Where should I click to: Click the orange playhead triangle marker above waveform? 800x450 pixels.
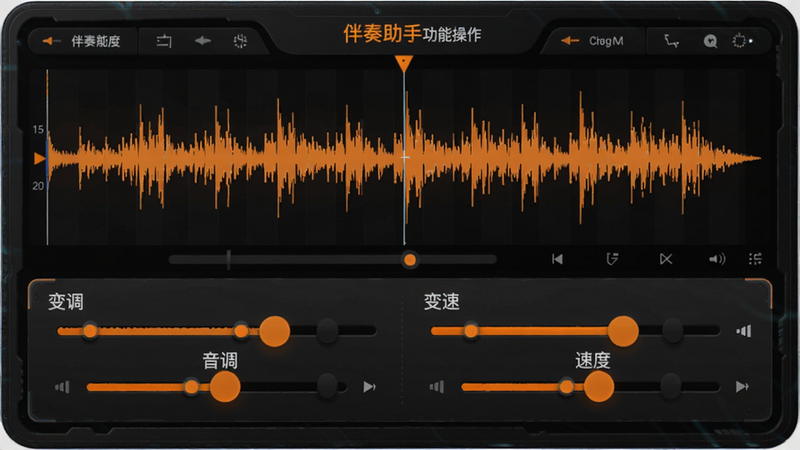pyautogui.click(x=404, y=63)
